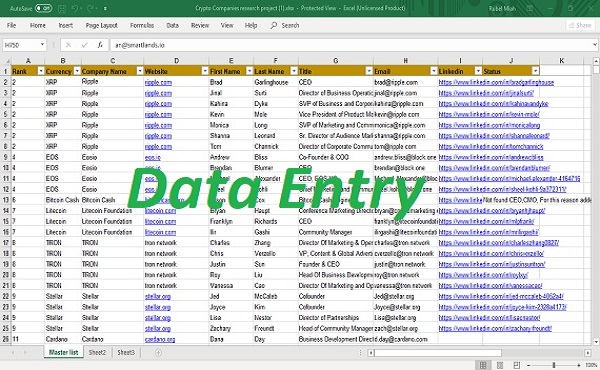The image size is (600, 370).
Task: Select column D header
Action: coord(176,60)
